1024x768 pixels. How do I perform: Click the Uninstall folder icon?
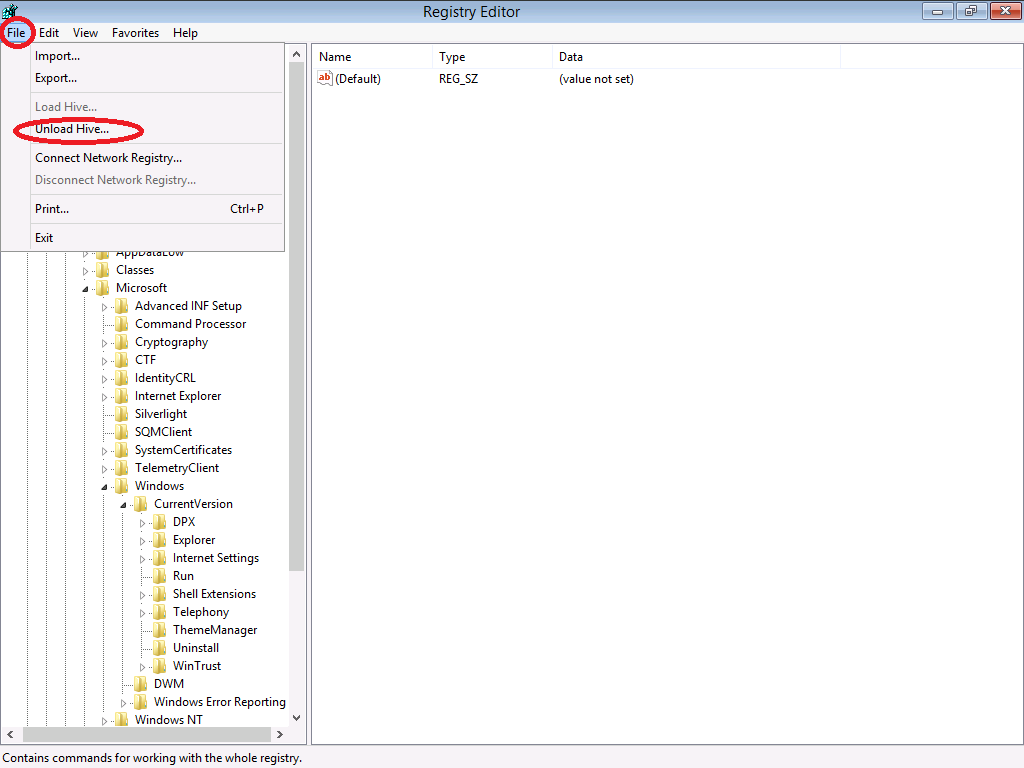pos(160,648)
